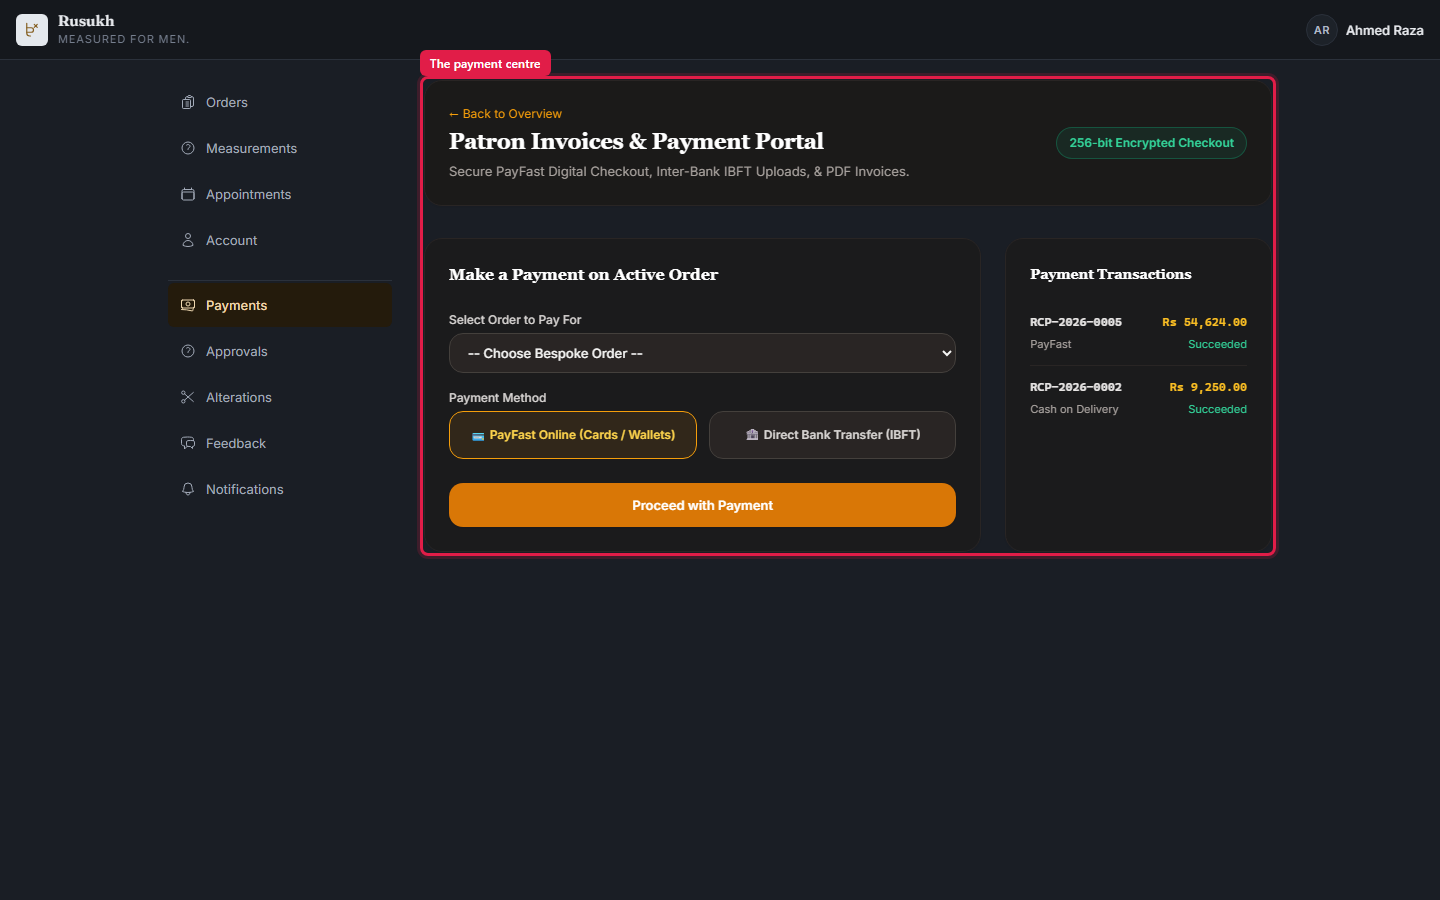
Task: Click the Notifications bell icon
Action: click(x=187, y=490)
